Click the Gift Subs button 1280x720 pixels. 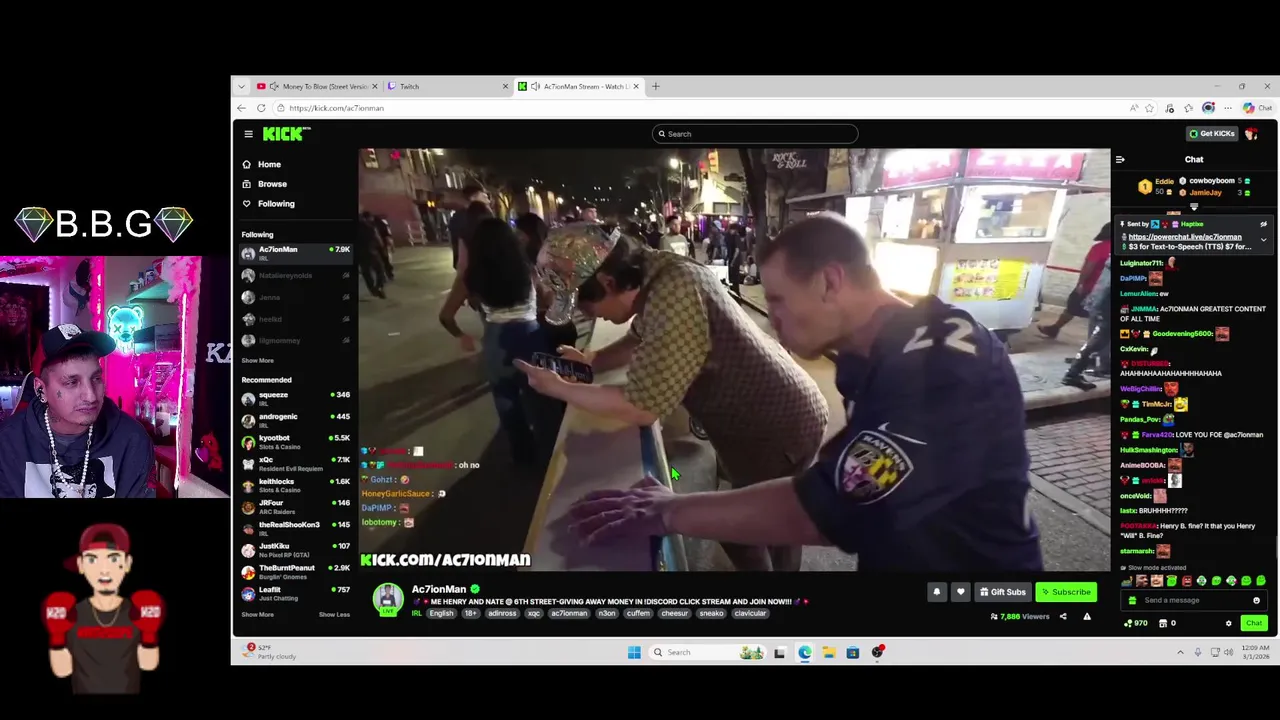pyautogui.click(x=1003, y=592)
